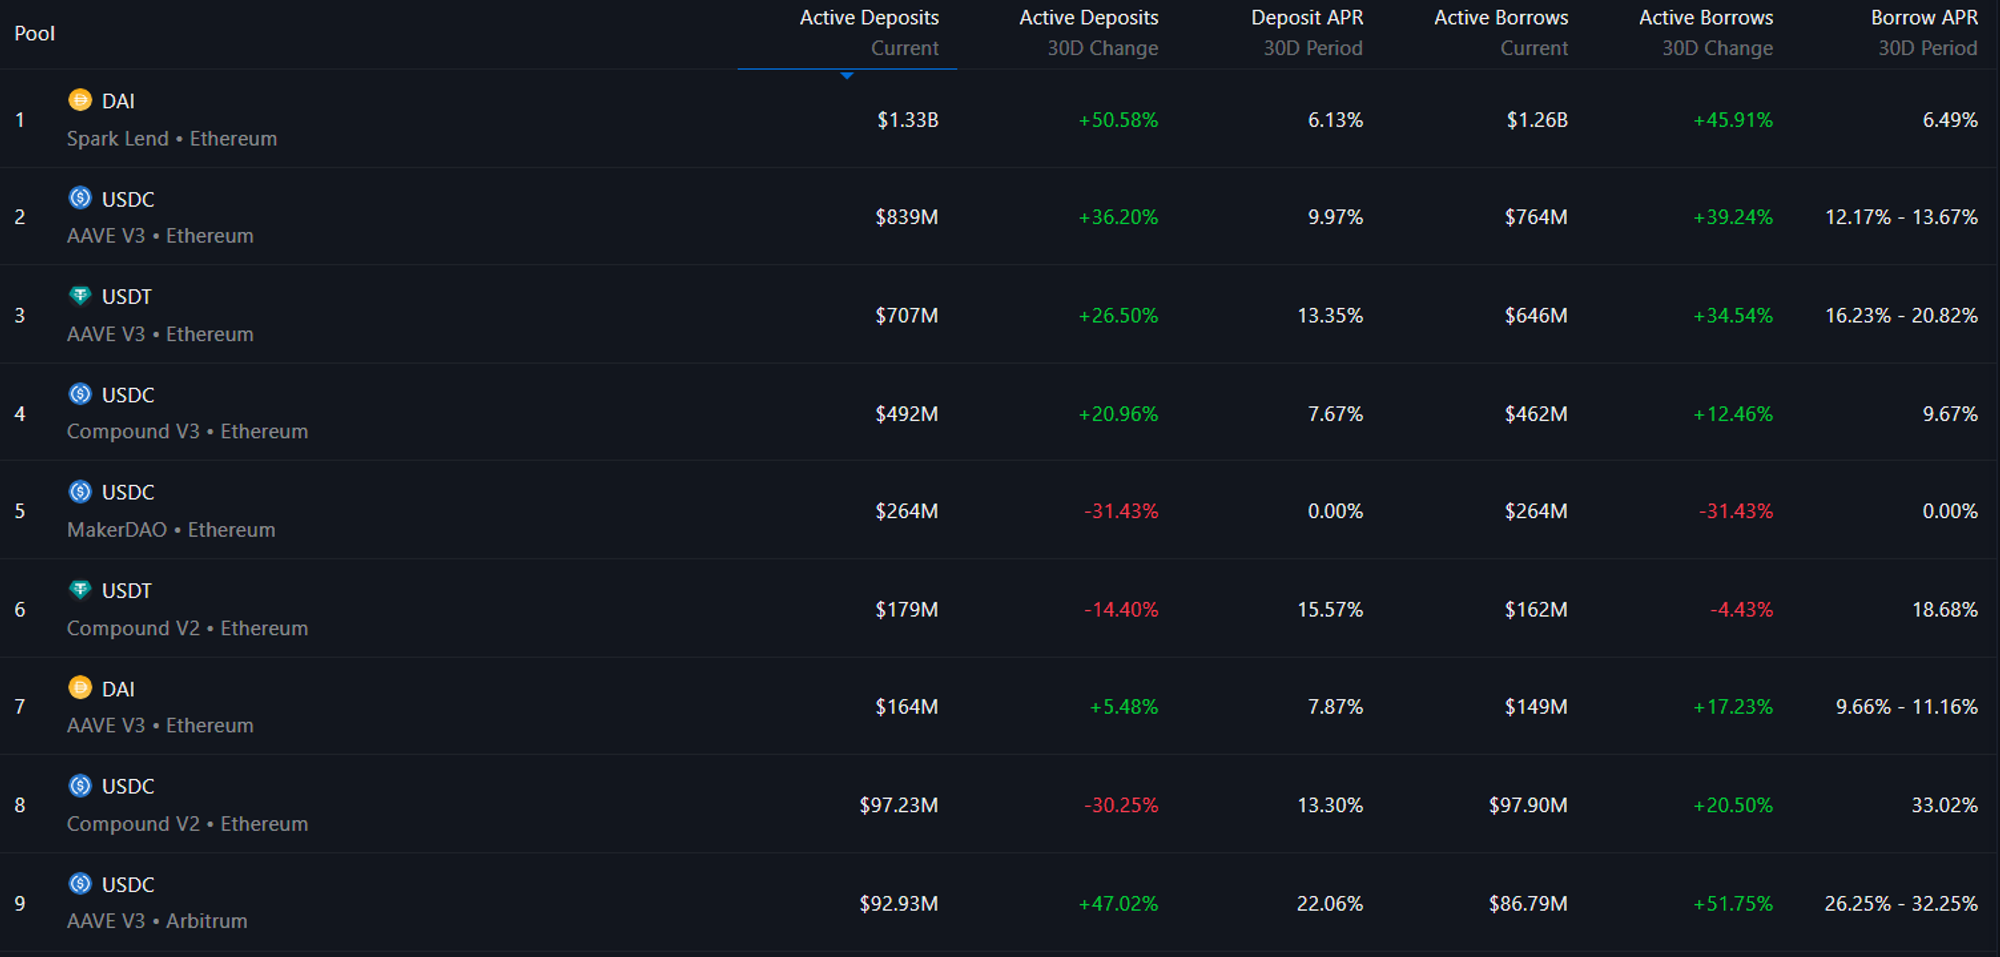Click the -4.43% borrows change value

point(1741,610)
